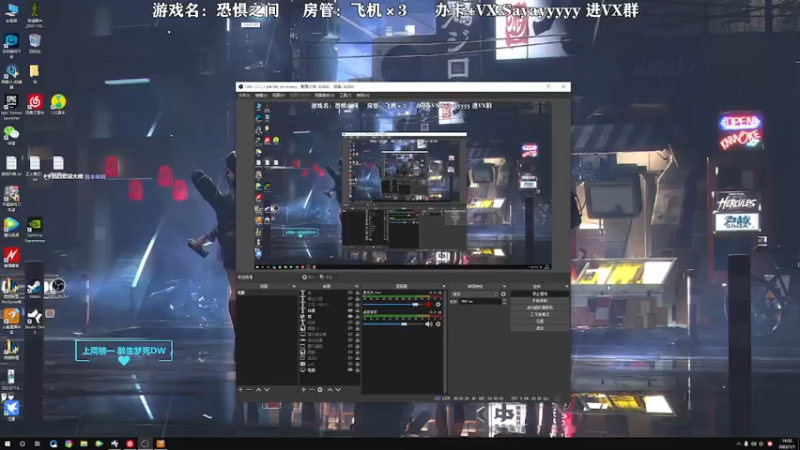Viewport: 800px width, 450px height.
Task: Move scene down in Scenes panel
Action: tap(267, 389)
